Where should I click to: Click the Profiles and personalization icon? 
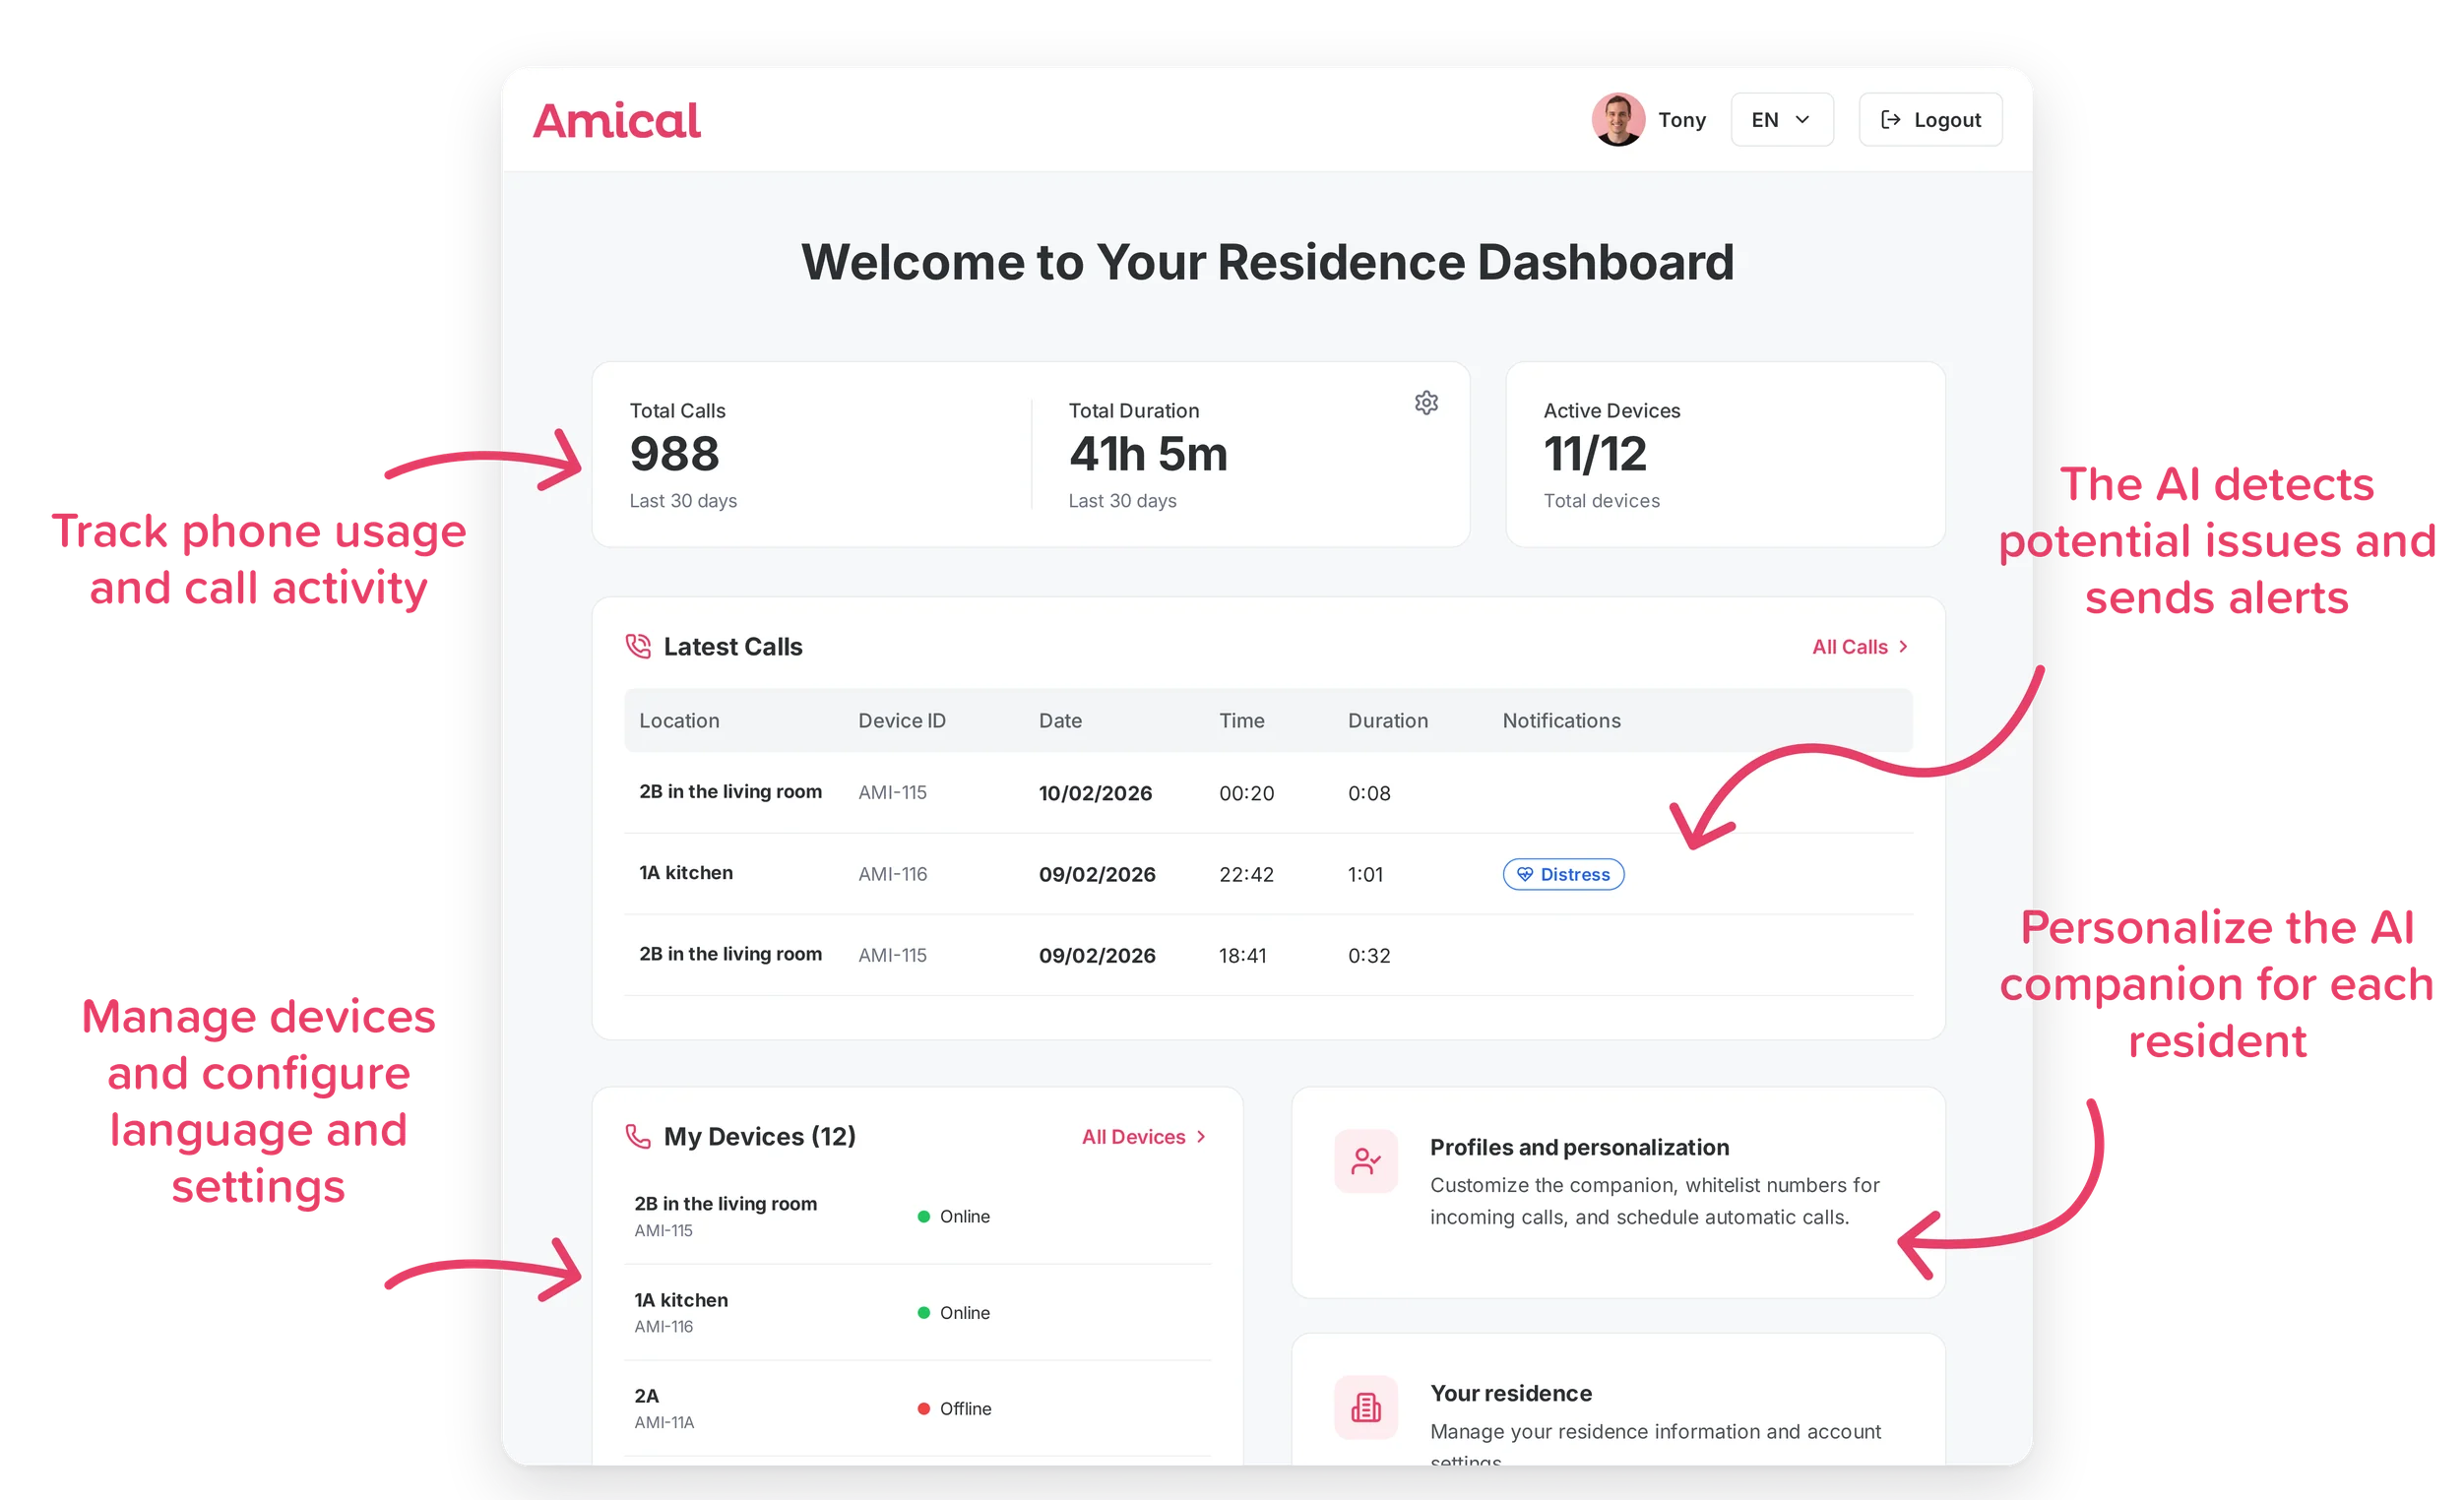click(x=1366, y=1161)
